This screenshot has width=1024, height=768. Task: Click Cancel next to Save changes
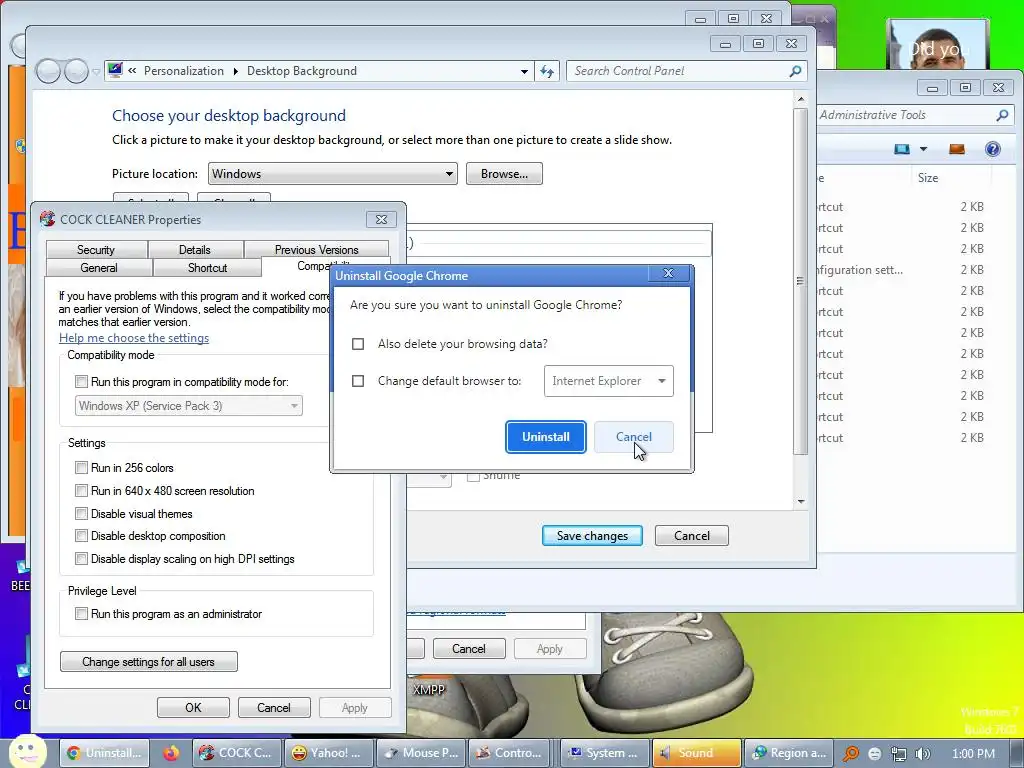pyautogui.click(x=692, y=536)
